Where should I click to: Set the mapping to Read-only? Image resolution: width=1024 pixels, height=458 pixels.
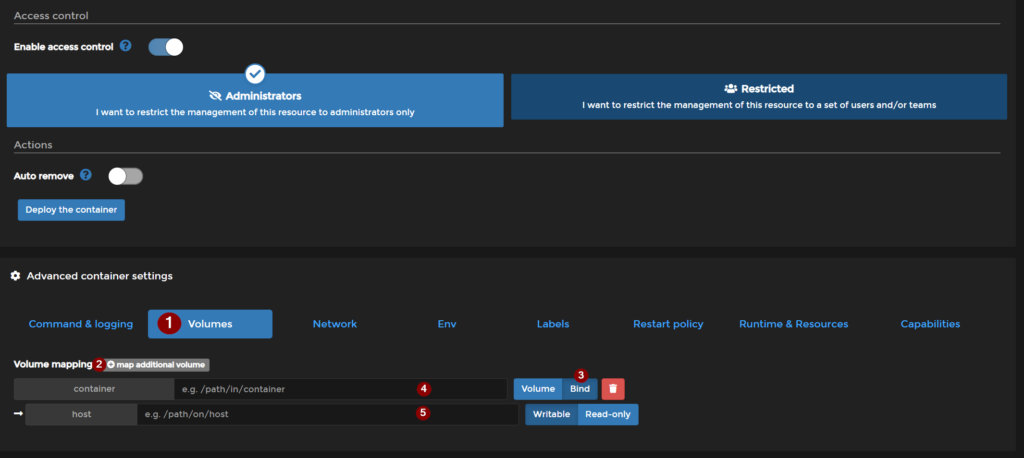pos(607,414)
